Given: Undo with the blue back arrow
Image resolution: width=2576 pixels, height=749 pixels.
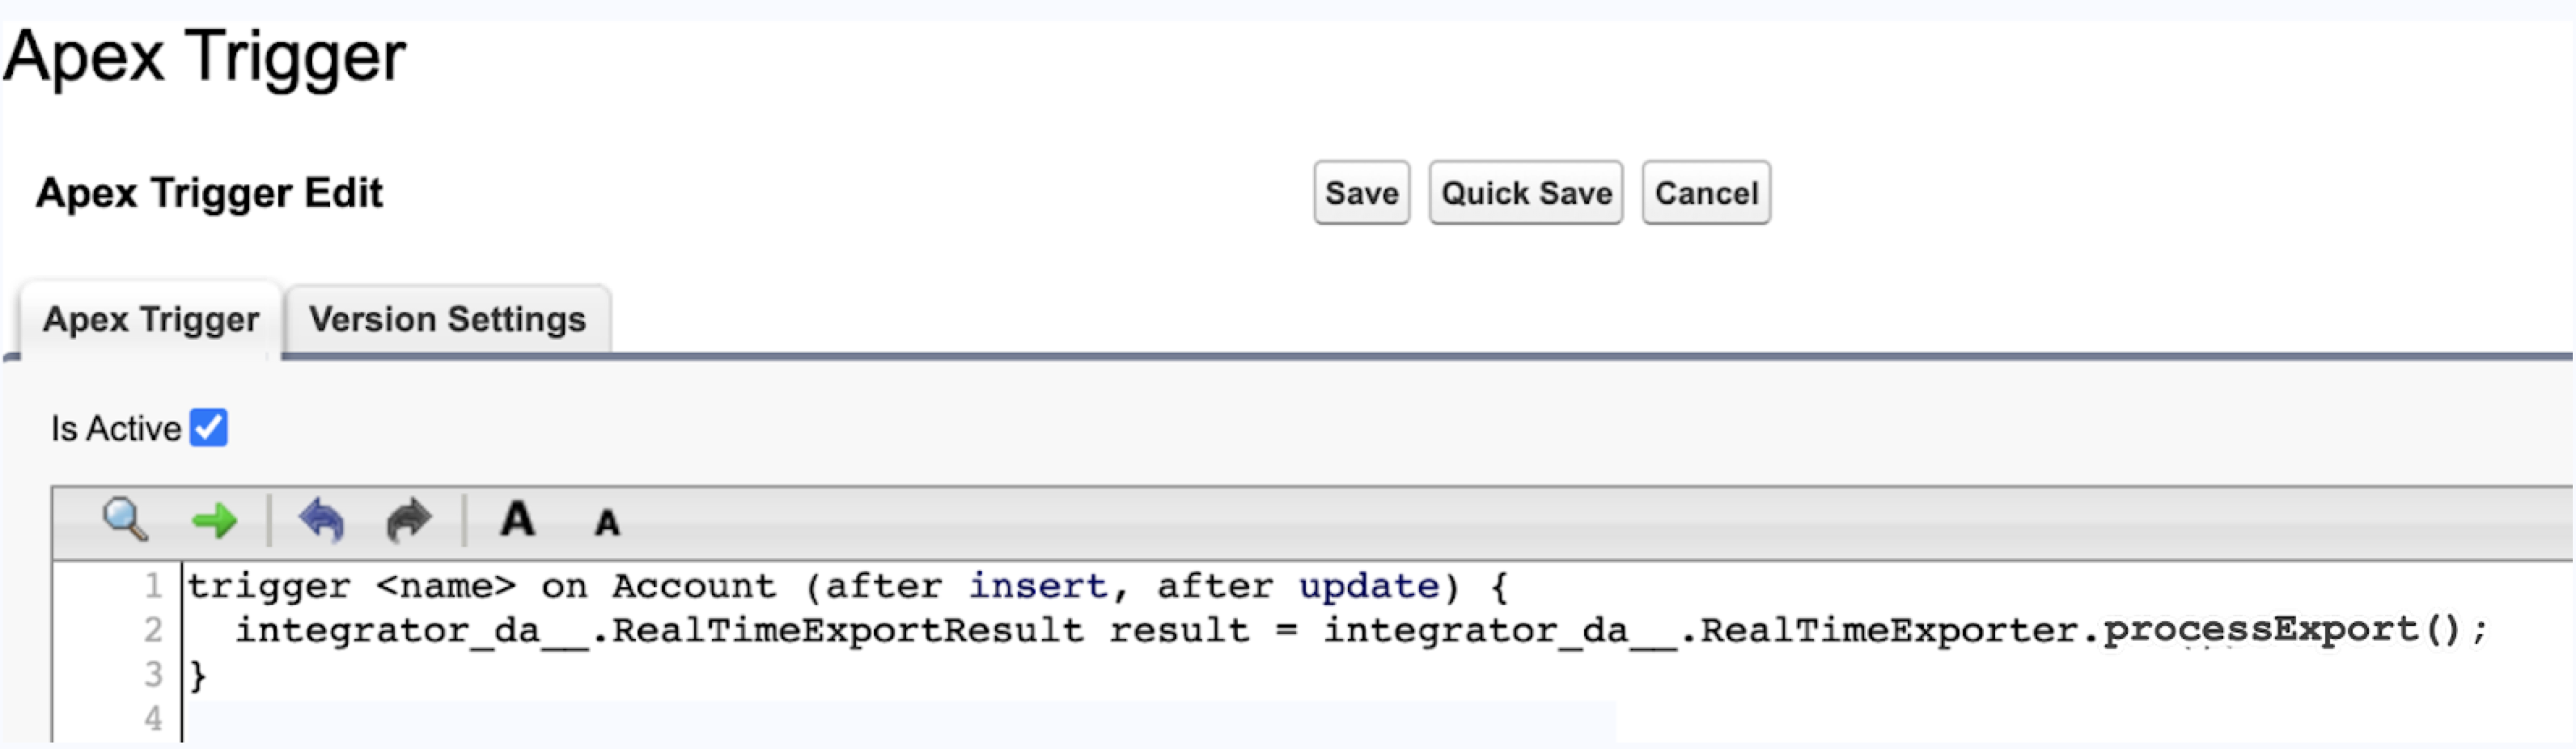Looking at the screenshot, I should tap(321, 520).
